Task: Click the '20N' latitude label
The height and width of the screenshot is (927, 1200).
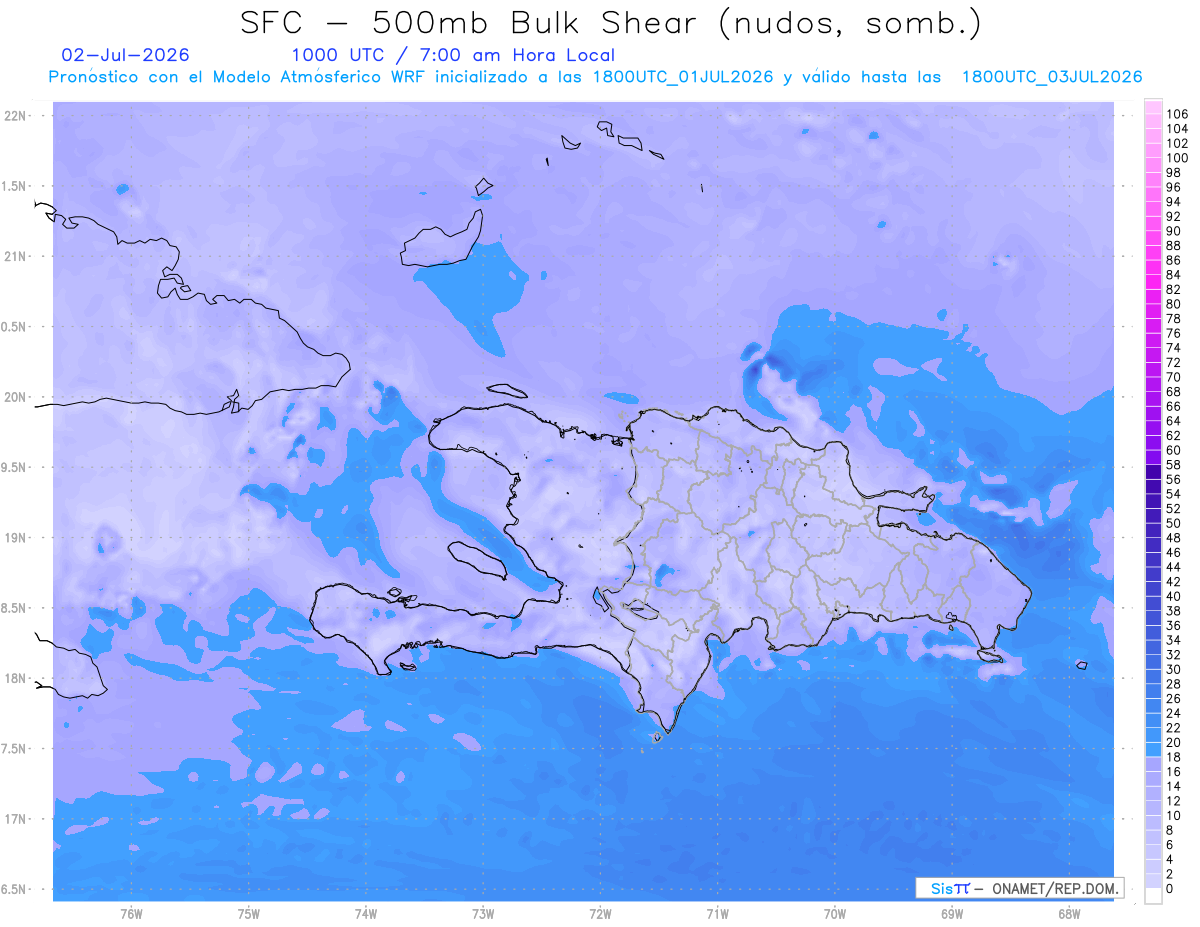Action: tap(17, 397)
